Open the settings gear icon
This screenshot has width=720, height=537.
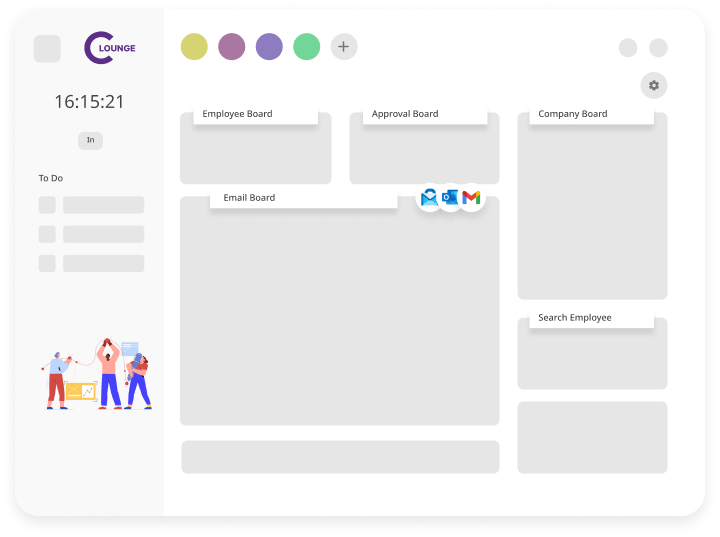pos(653,85)
